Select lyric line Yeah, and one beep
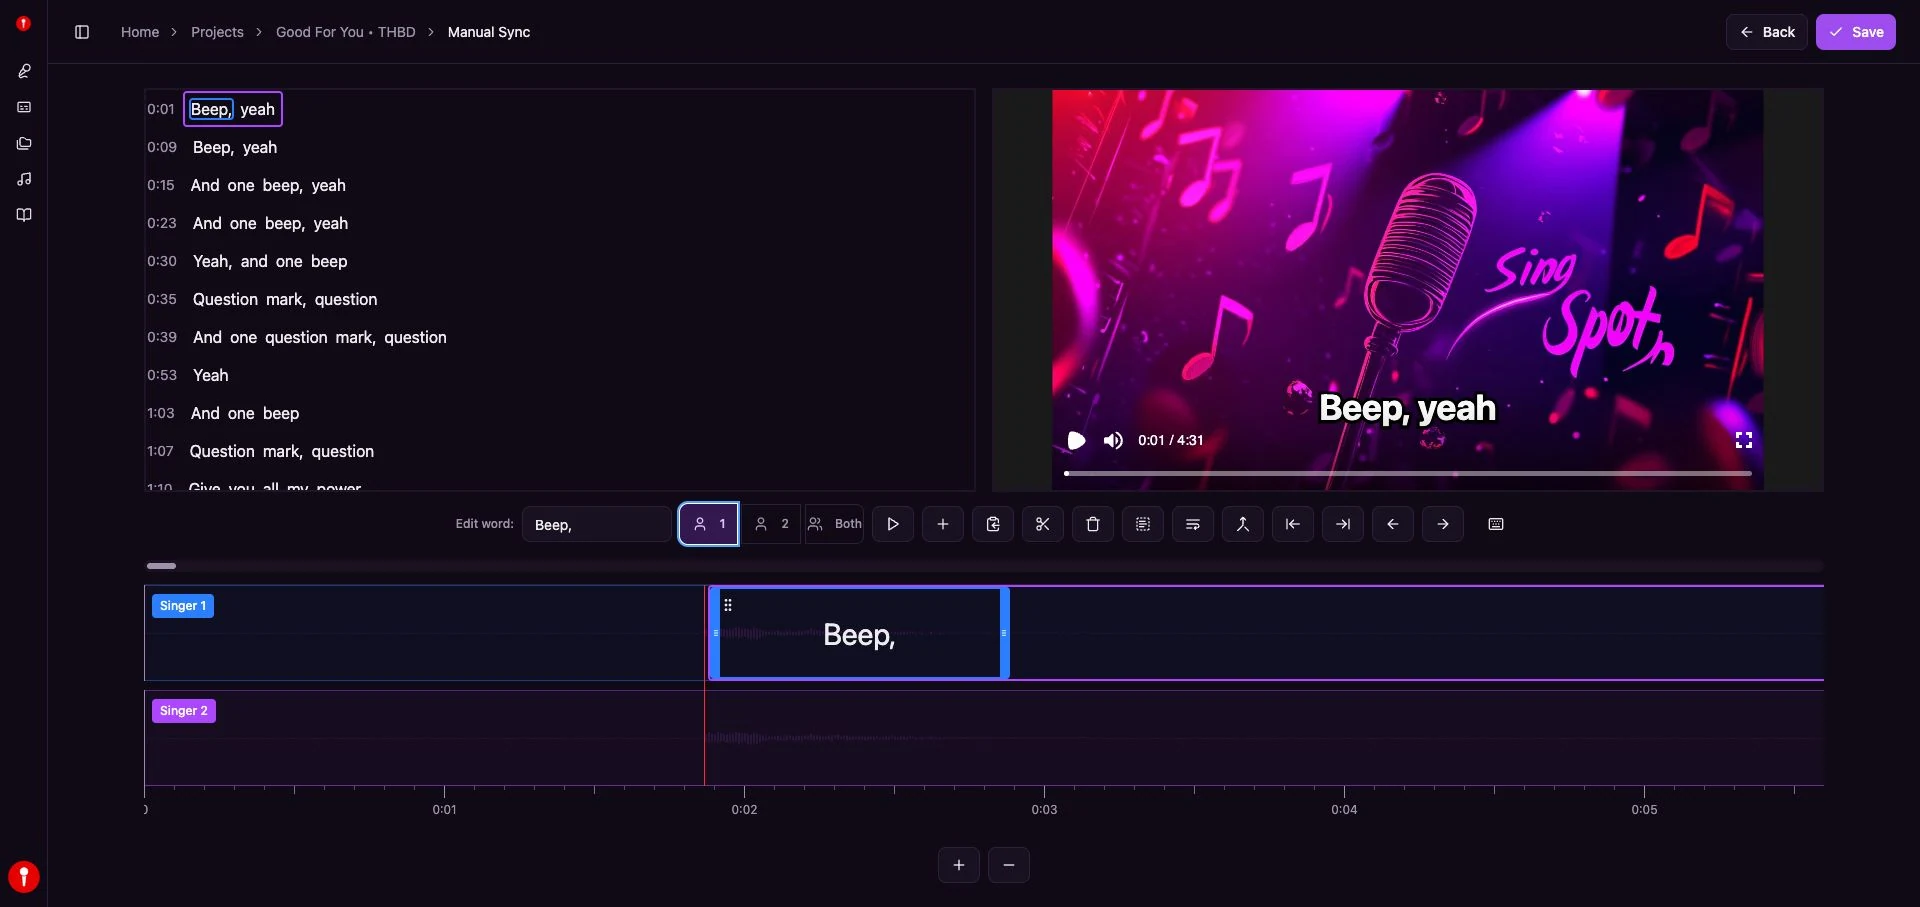 (270, 261)
